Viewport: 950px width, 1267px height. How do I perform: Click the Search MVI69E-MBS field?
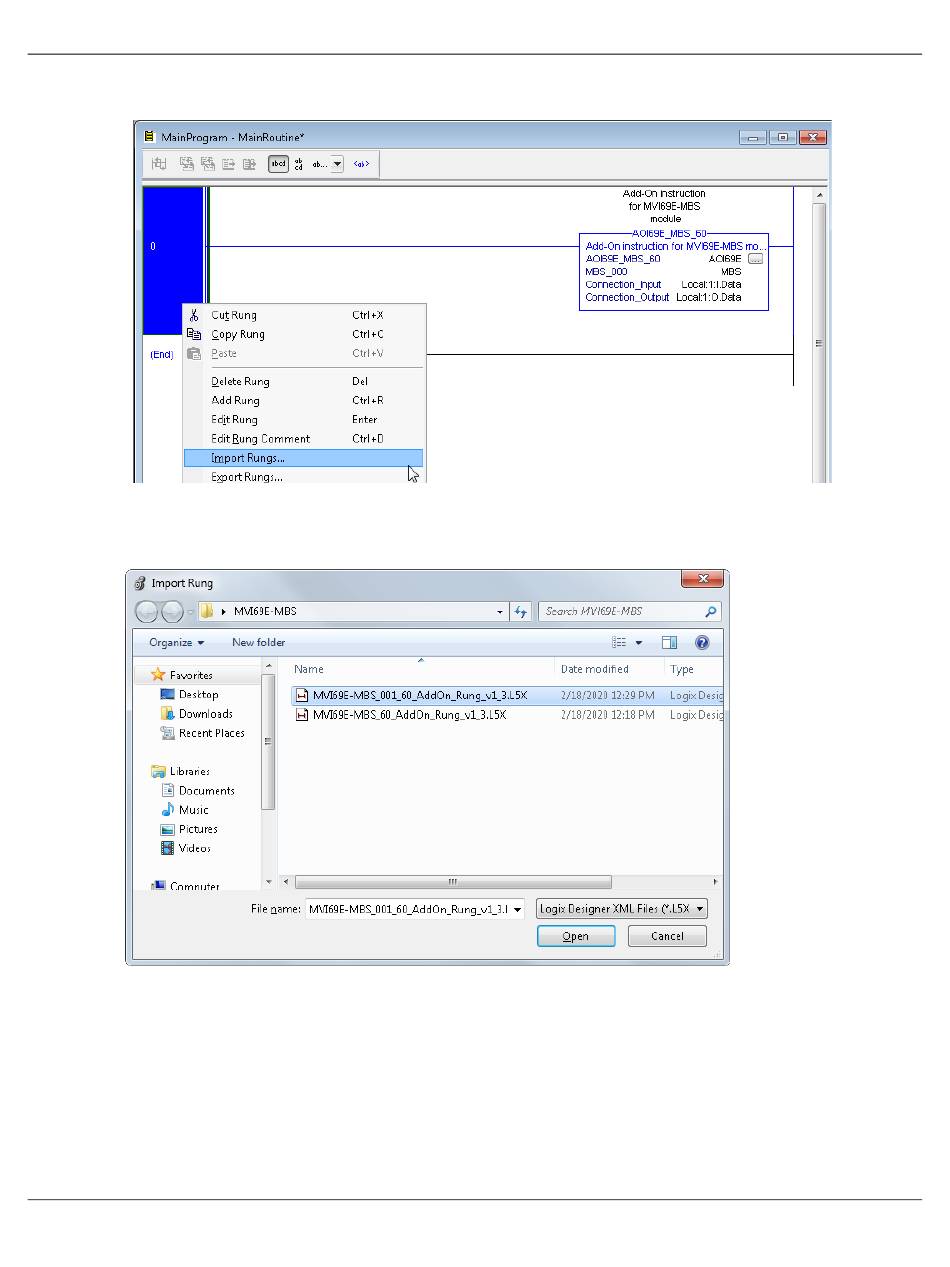click(629, 611)
